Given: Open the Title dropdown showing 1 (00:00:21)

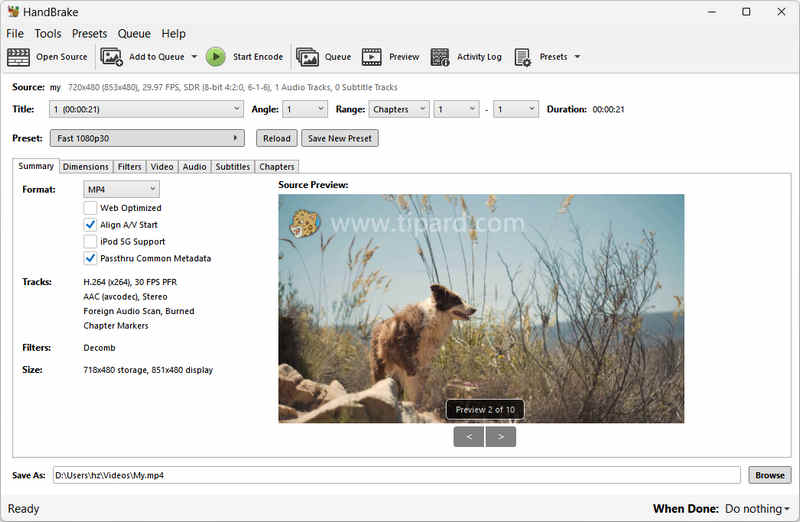Looking at the screenshot, I should coord(146,109).
